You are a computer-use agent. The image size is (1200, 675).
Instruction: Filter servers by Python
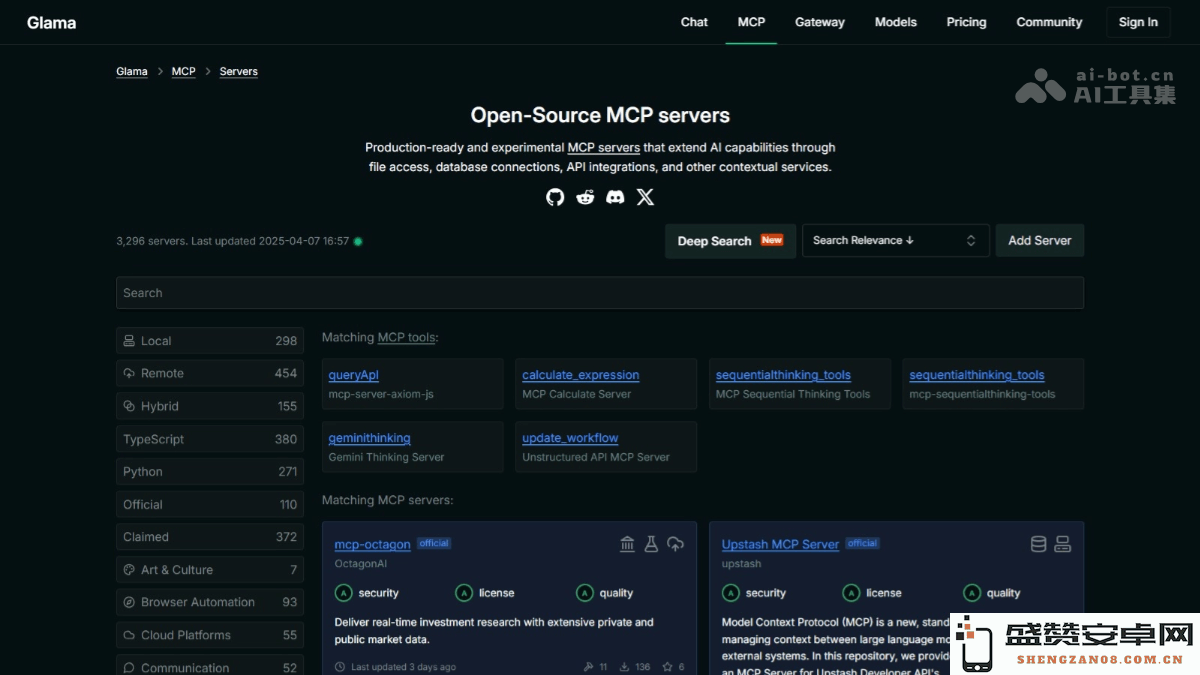tap(210, 472)
